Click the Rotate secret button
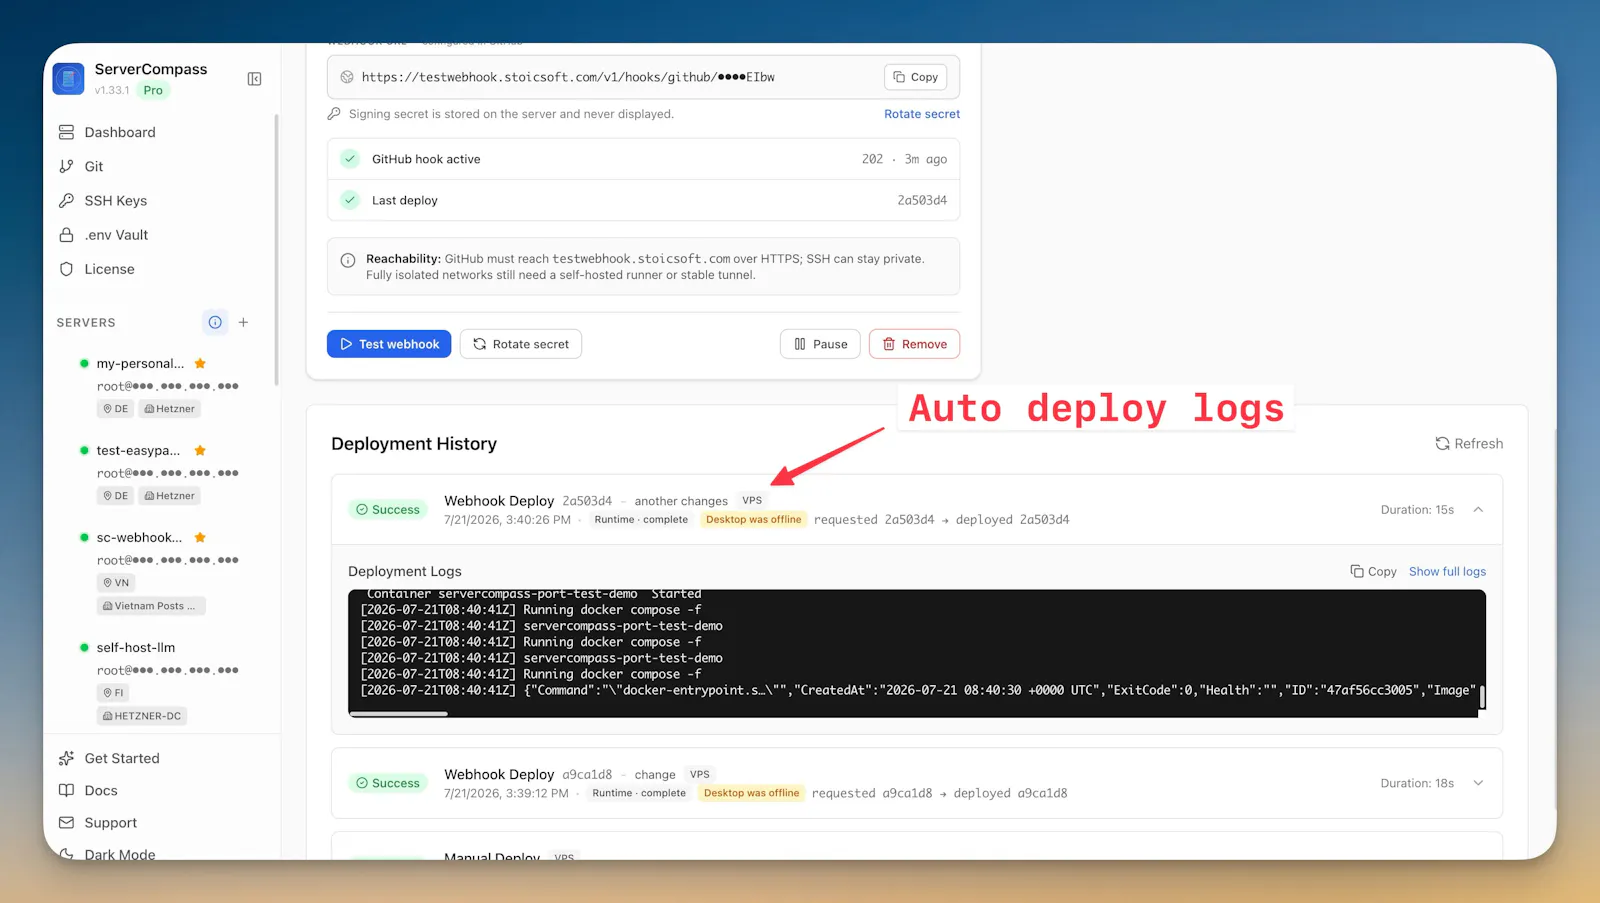The height and width of the screenshot is (903, 1600). pos(521,344)
